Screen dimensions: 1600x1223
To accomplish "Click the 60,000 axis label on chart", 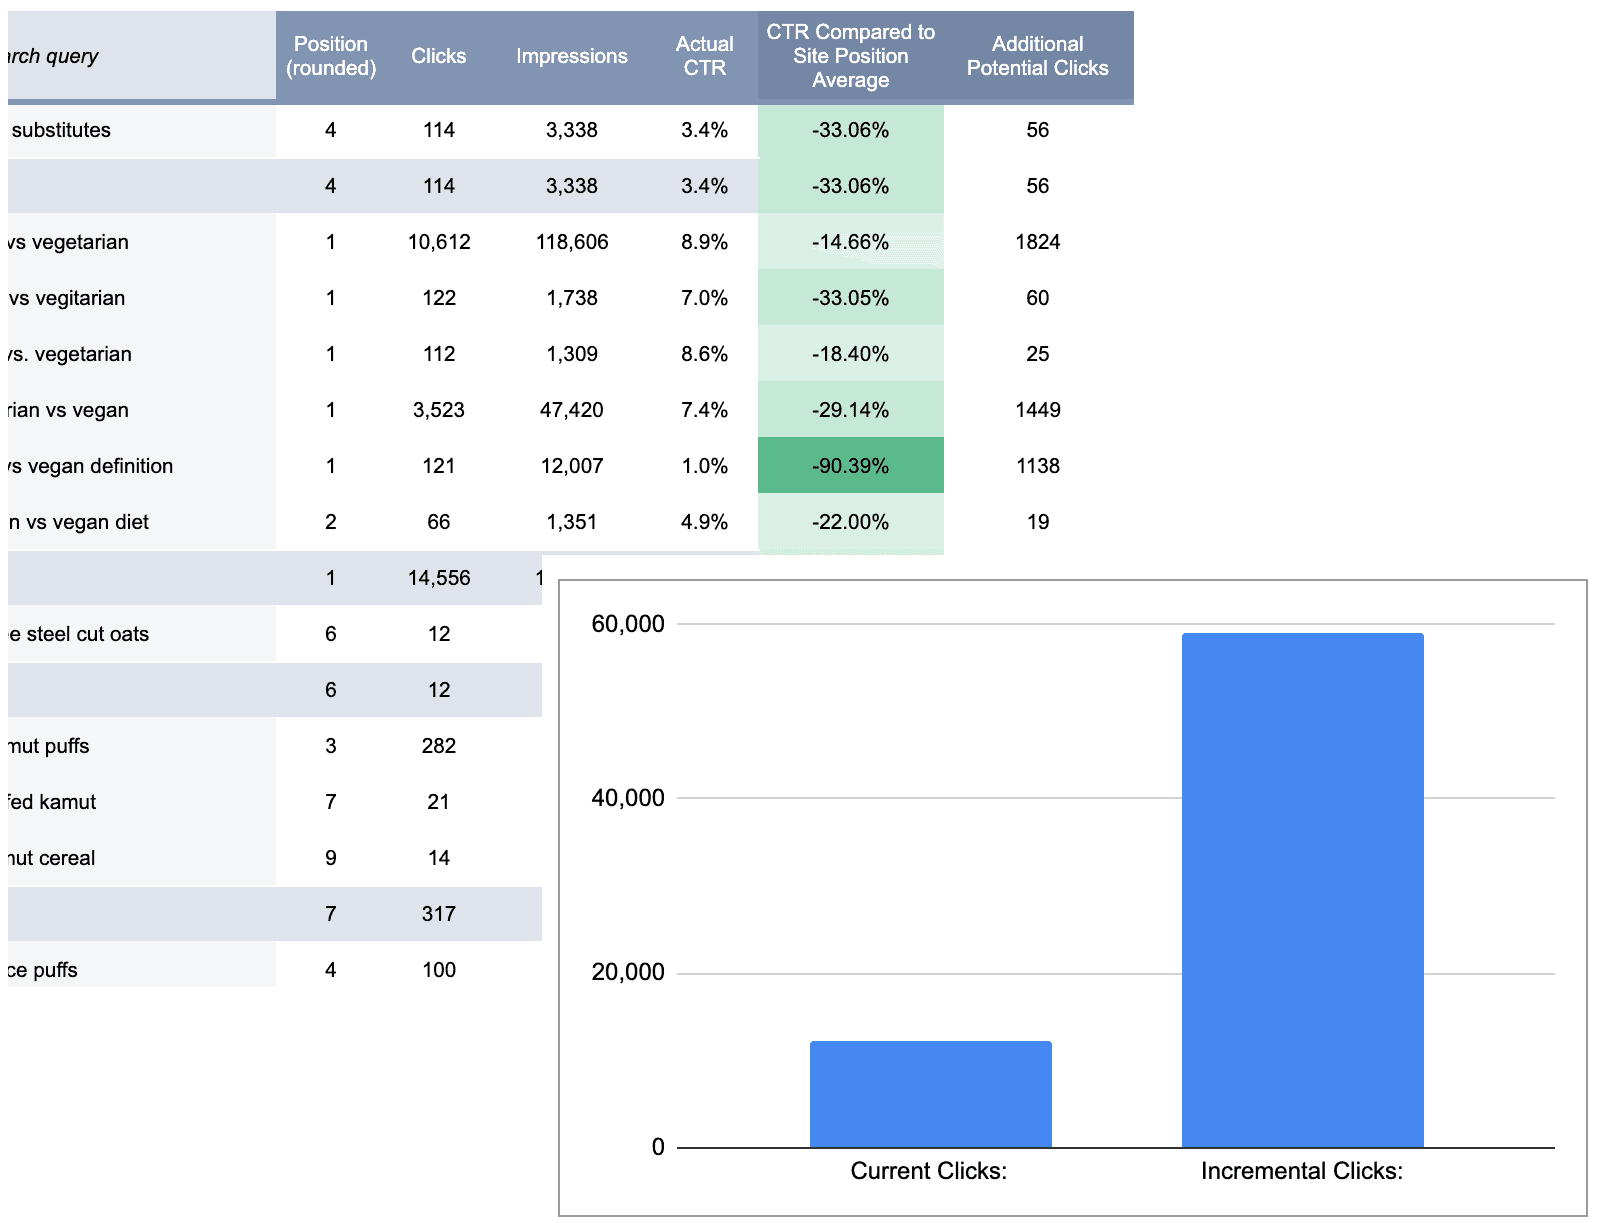I will (x=630, y=622).
